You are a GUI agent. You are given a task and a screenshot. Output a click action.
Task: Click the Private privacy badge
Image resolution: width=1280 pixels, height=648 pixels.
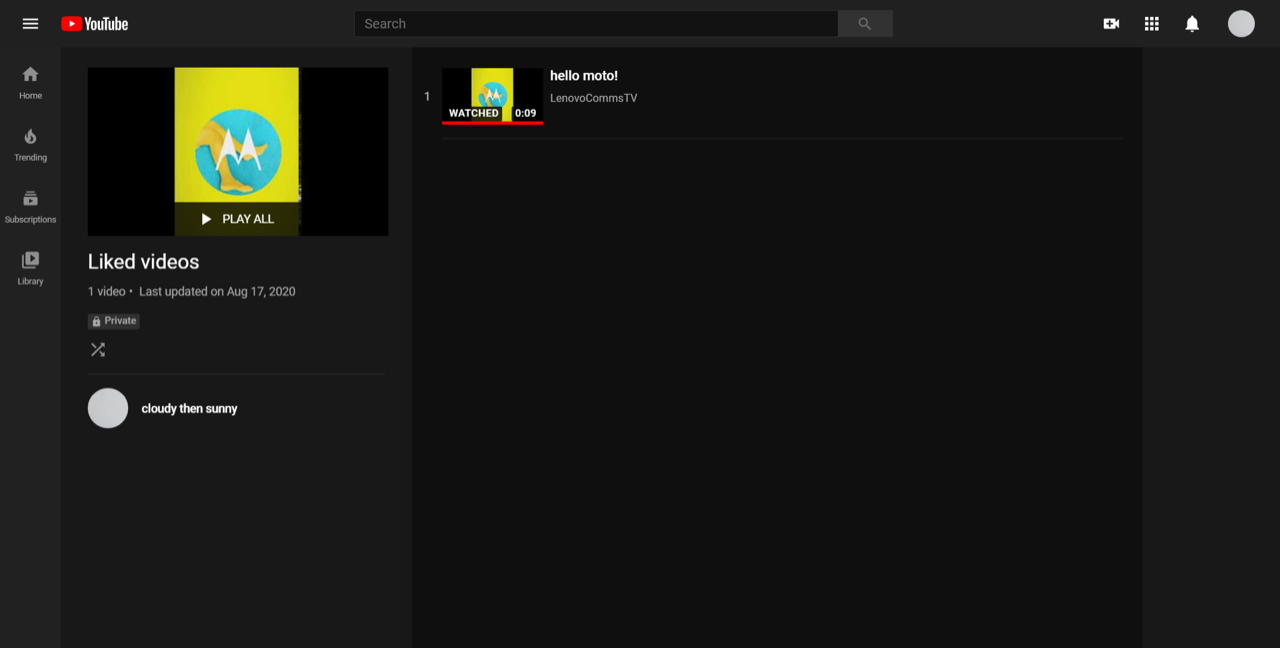(x=114, y=321)
